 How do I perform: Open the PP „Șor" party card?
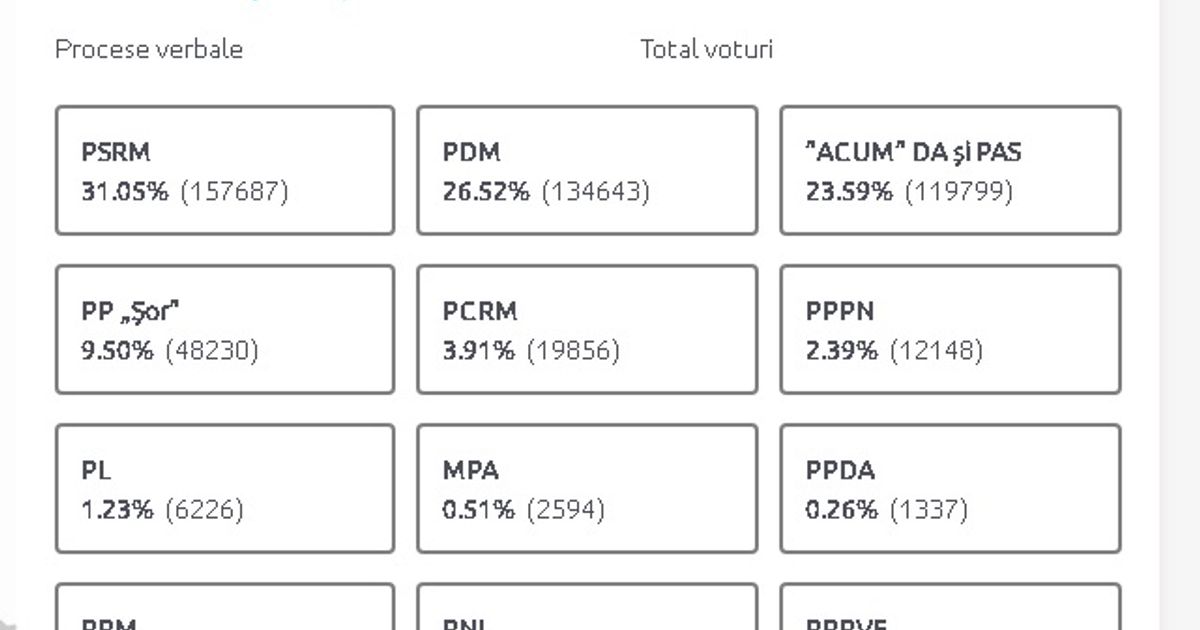pyautogui.click(x=225, y=330)
